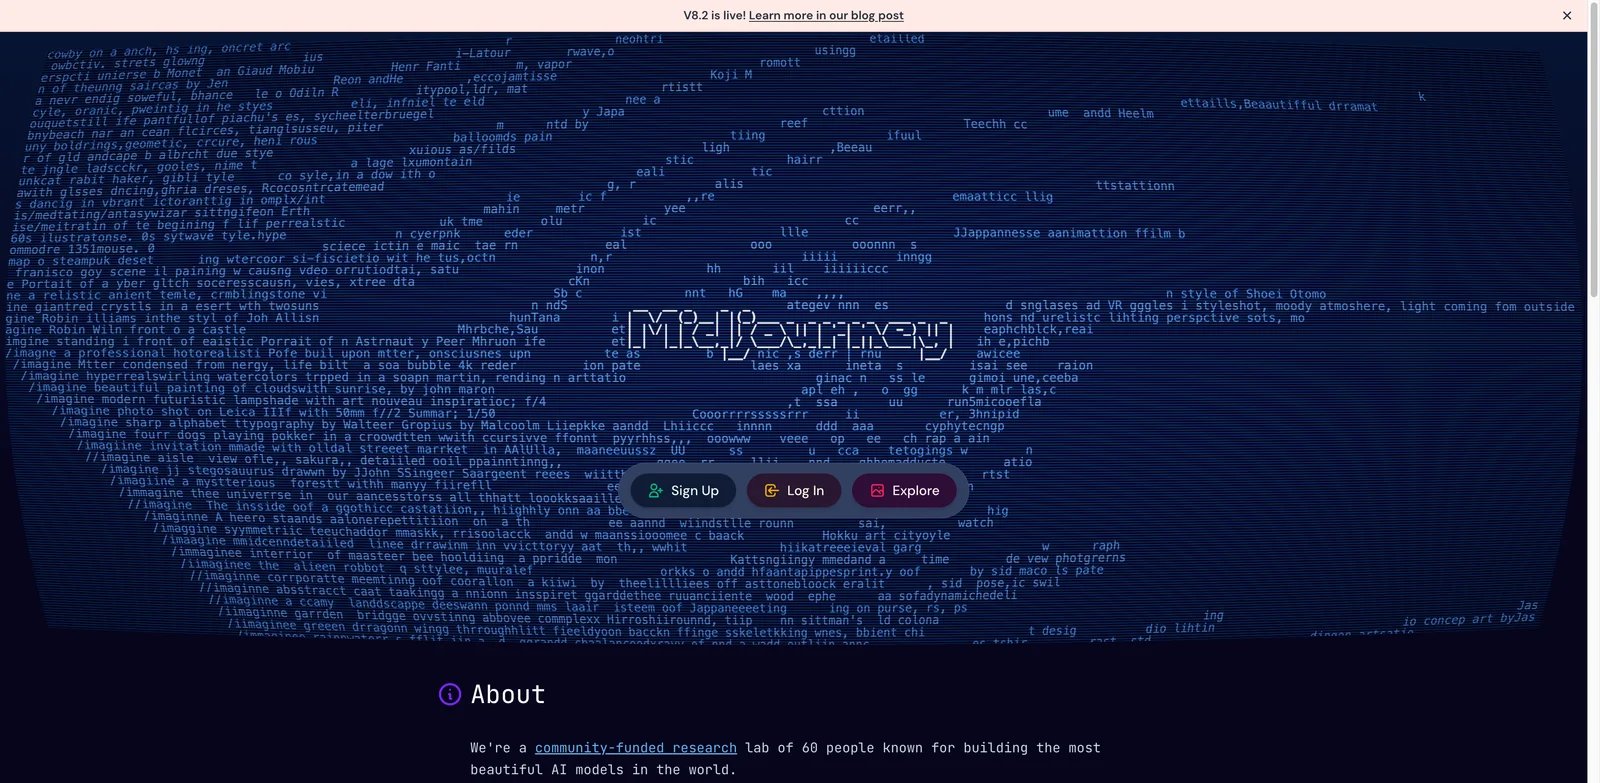This screenshot has width=1600, height=783.
Task: Click the Midjourney ASCII logo
Action: (791, 334)
